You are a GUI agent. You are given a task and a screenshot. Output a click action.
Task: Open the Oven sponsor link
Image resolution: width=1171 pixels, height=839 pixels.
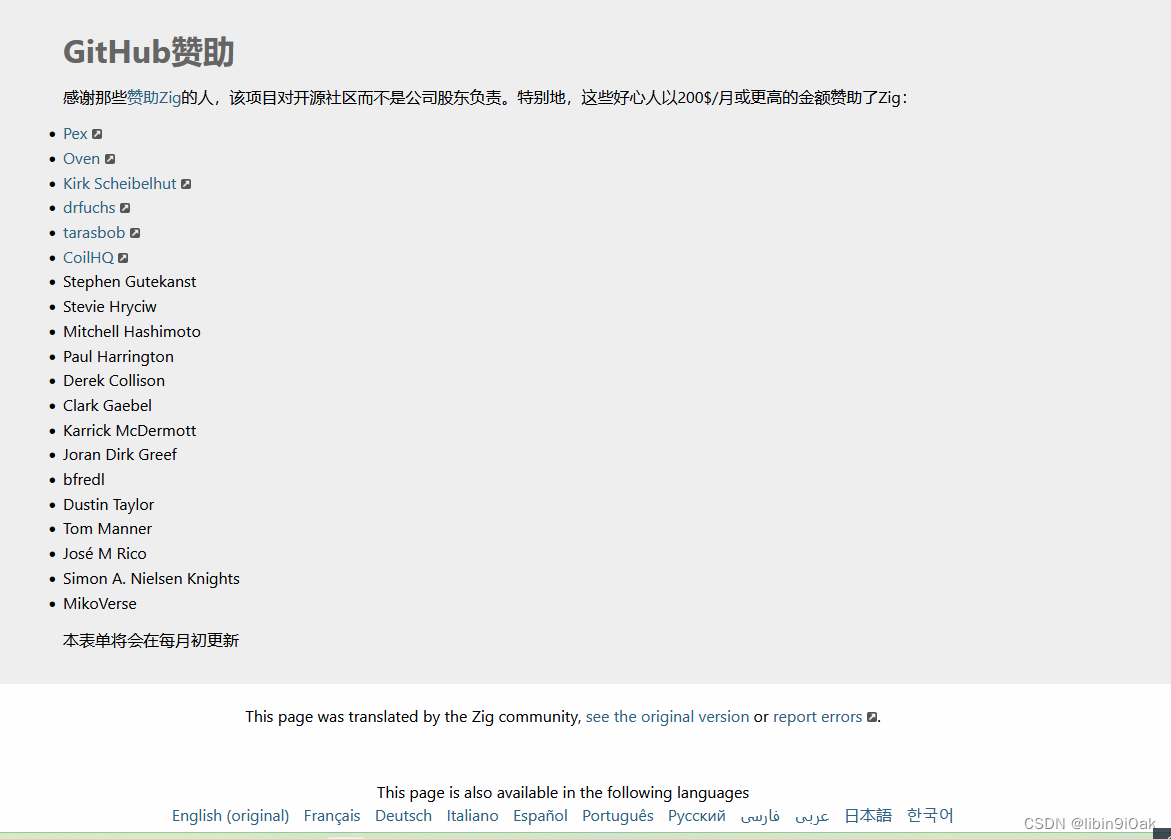point(80,158)
